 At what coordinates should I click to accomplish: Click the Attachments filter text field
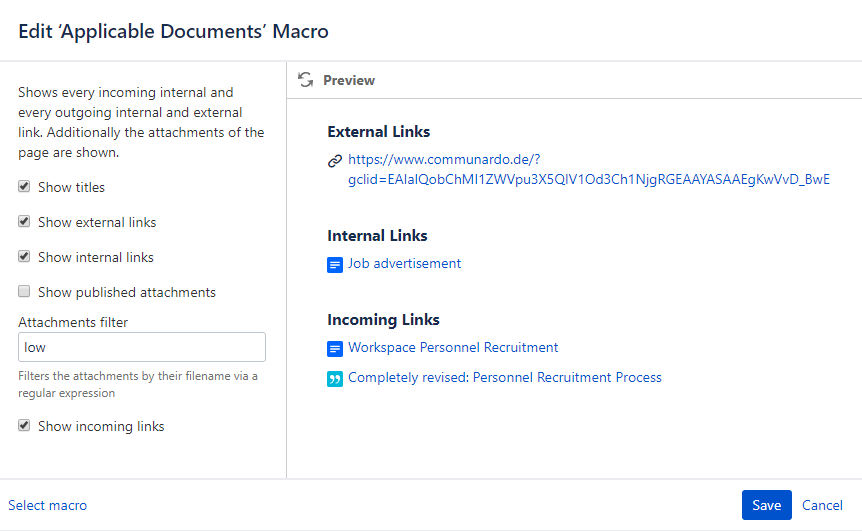pyautogui.click(x=142, y=347)
